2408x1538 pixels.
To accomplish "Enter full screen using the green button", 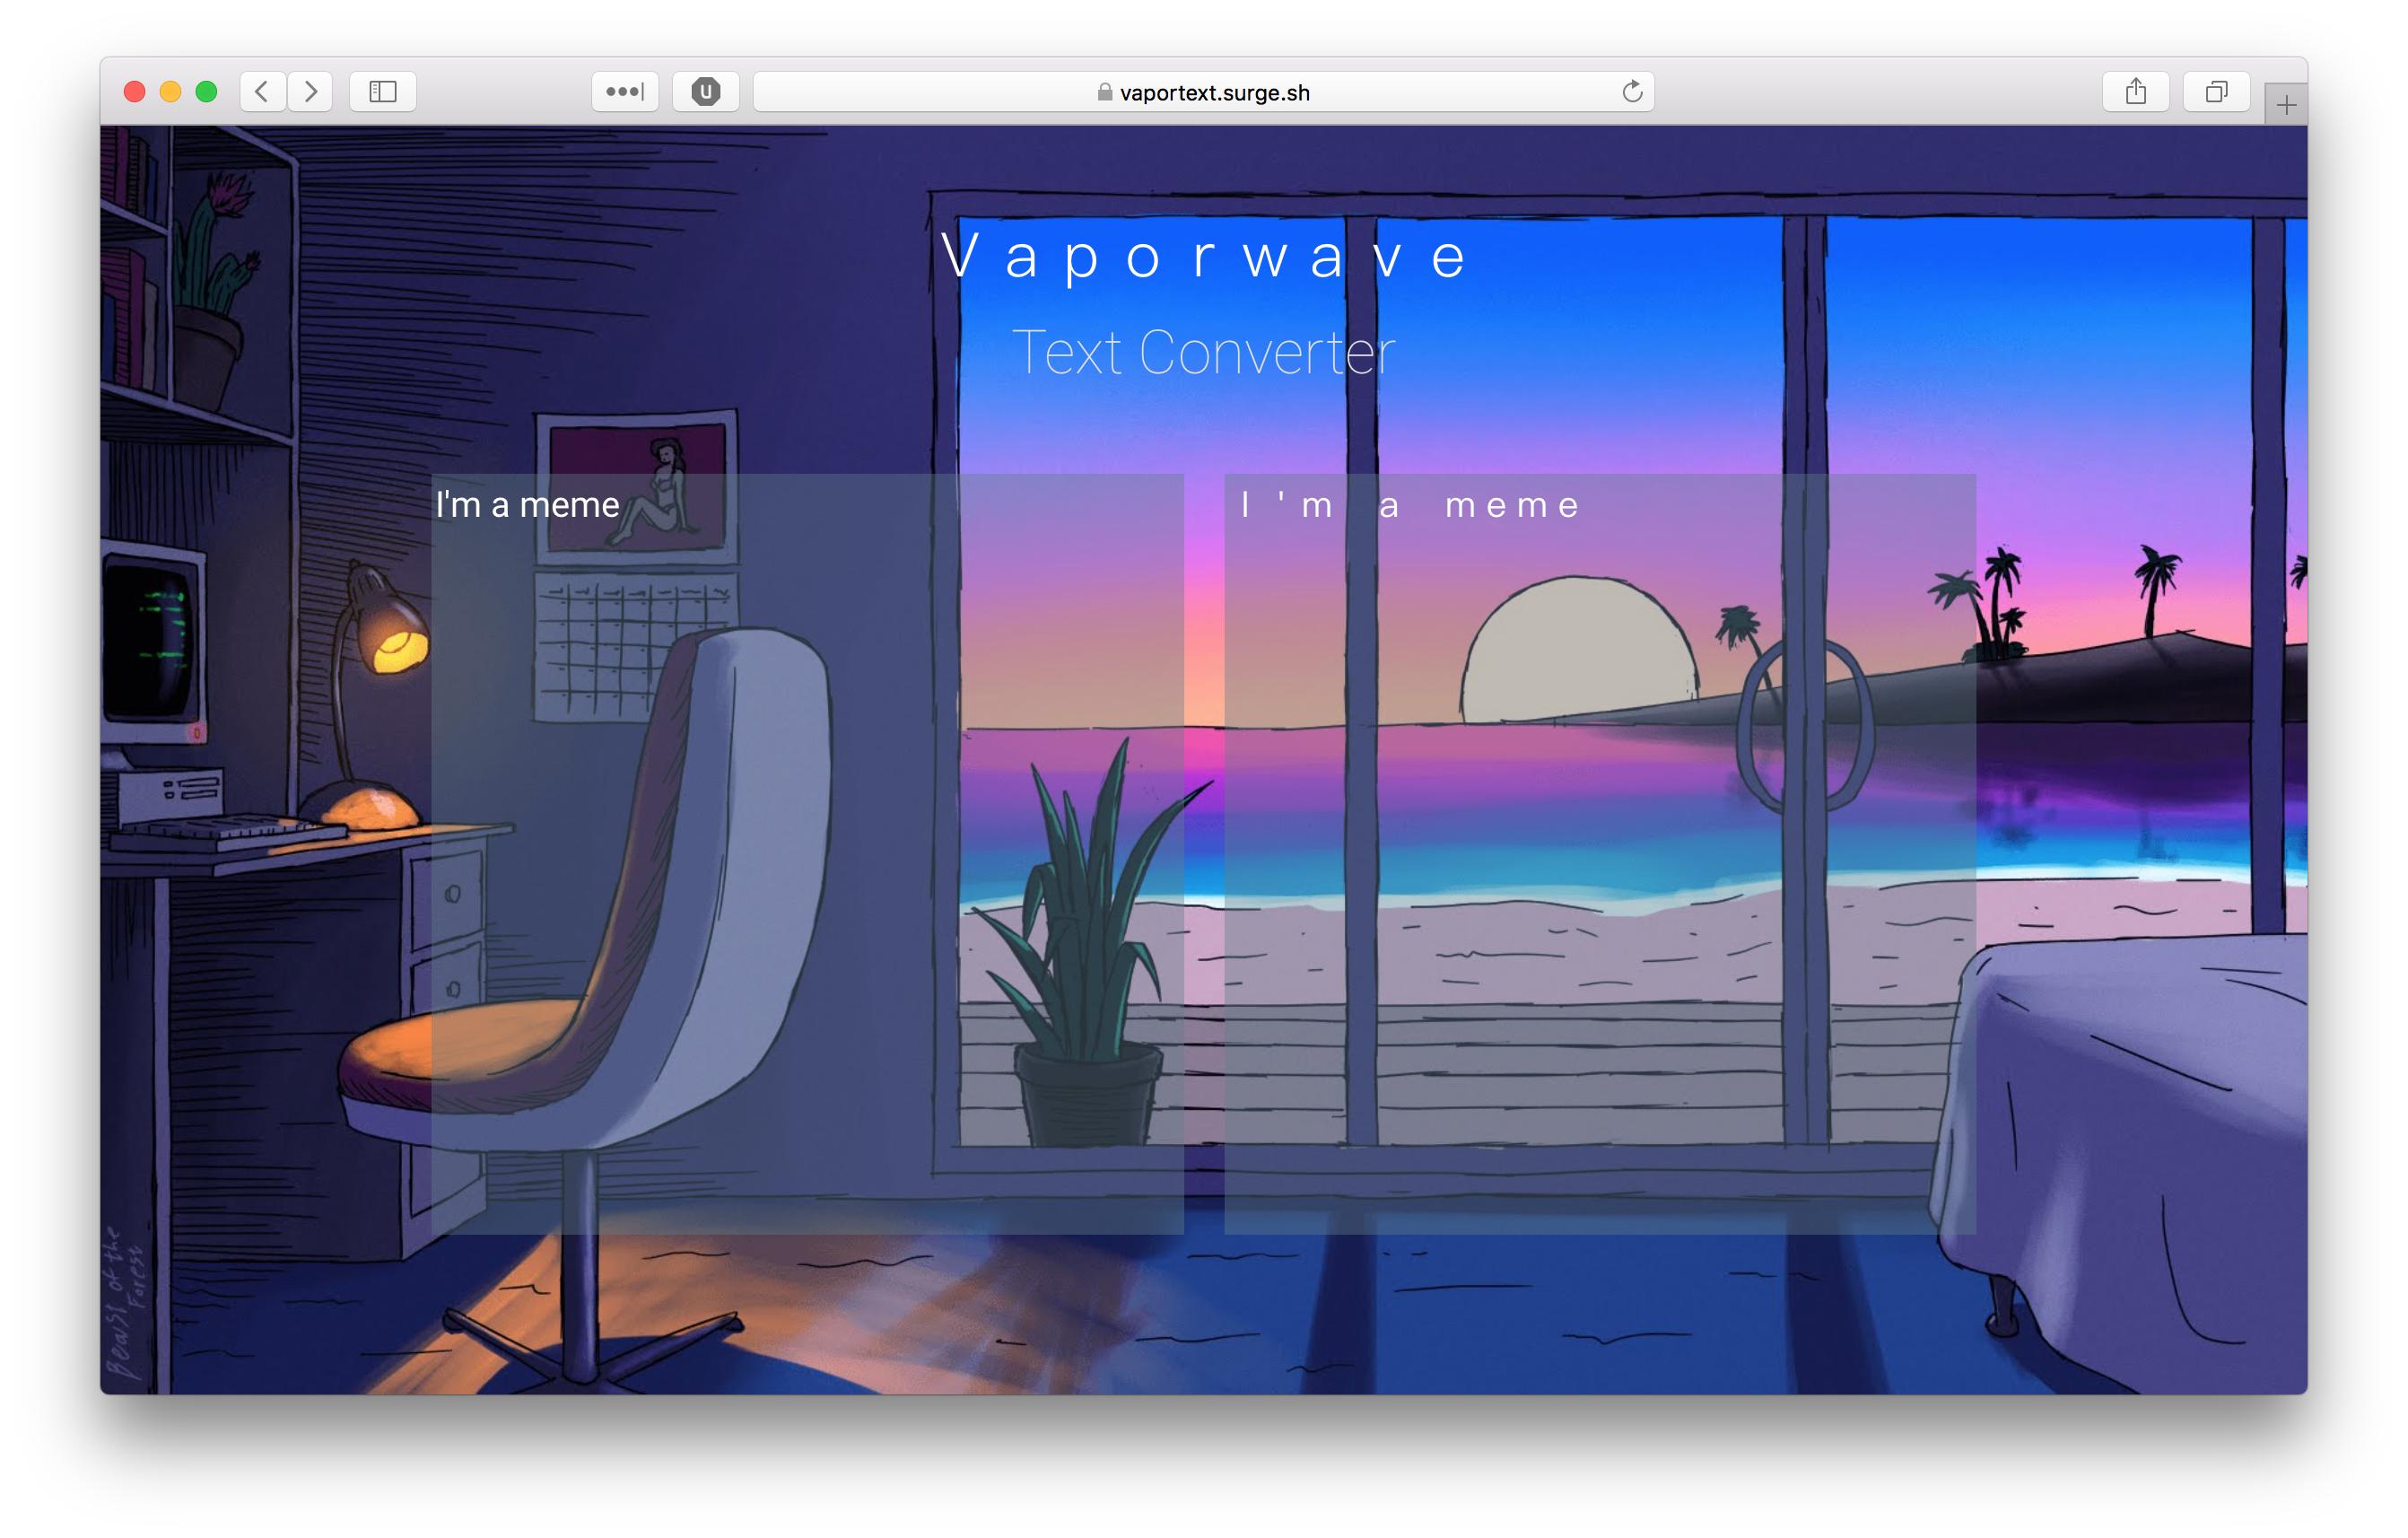I will pos(206,92).
